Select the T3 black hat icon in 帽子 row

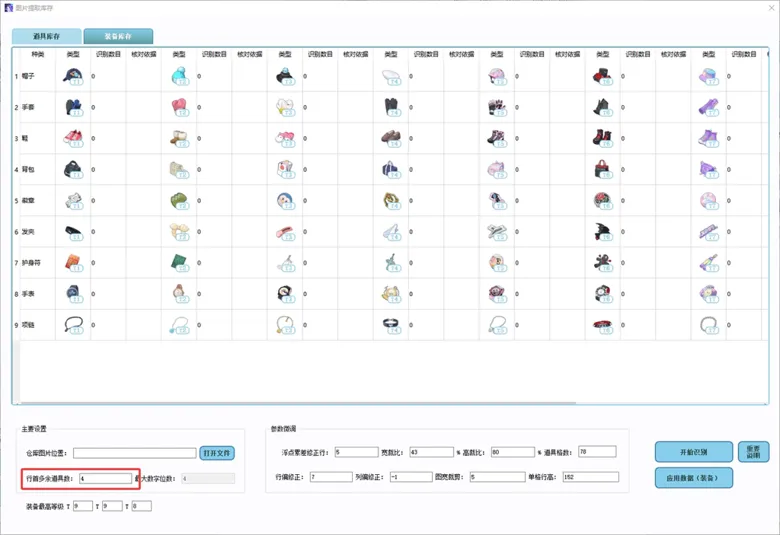tap(285, 76)
